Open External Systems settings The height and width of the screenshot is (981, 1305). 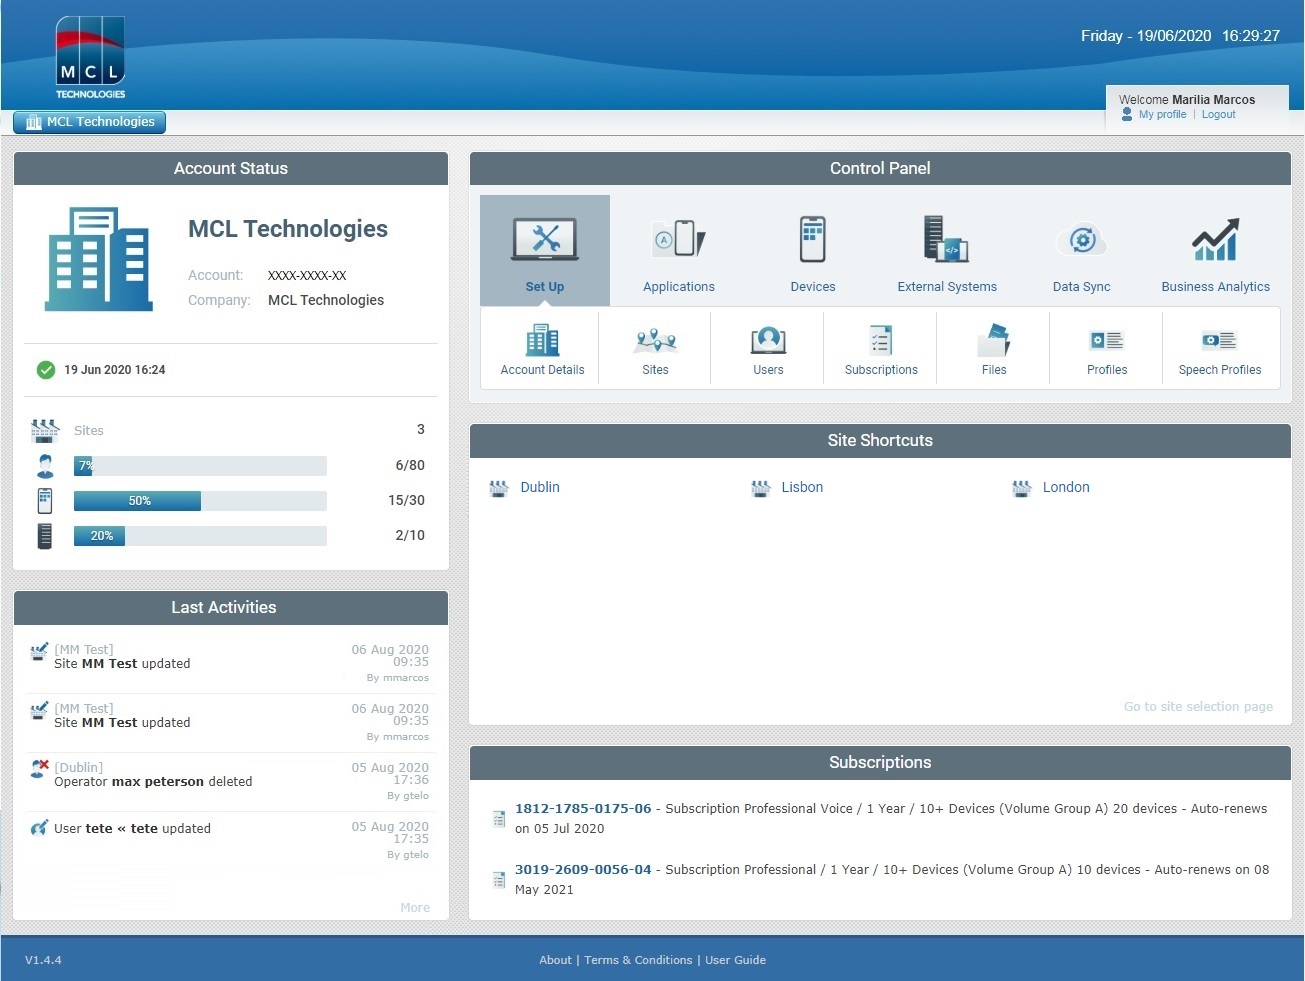(x=946, y=250)
